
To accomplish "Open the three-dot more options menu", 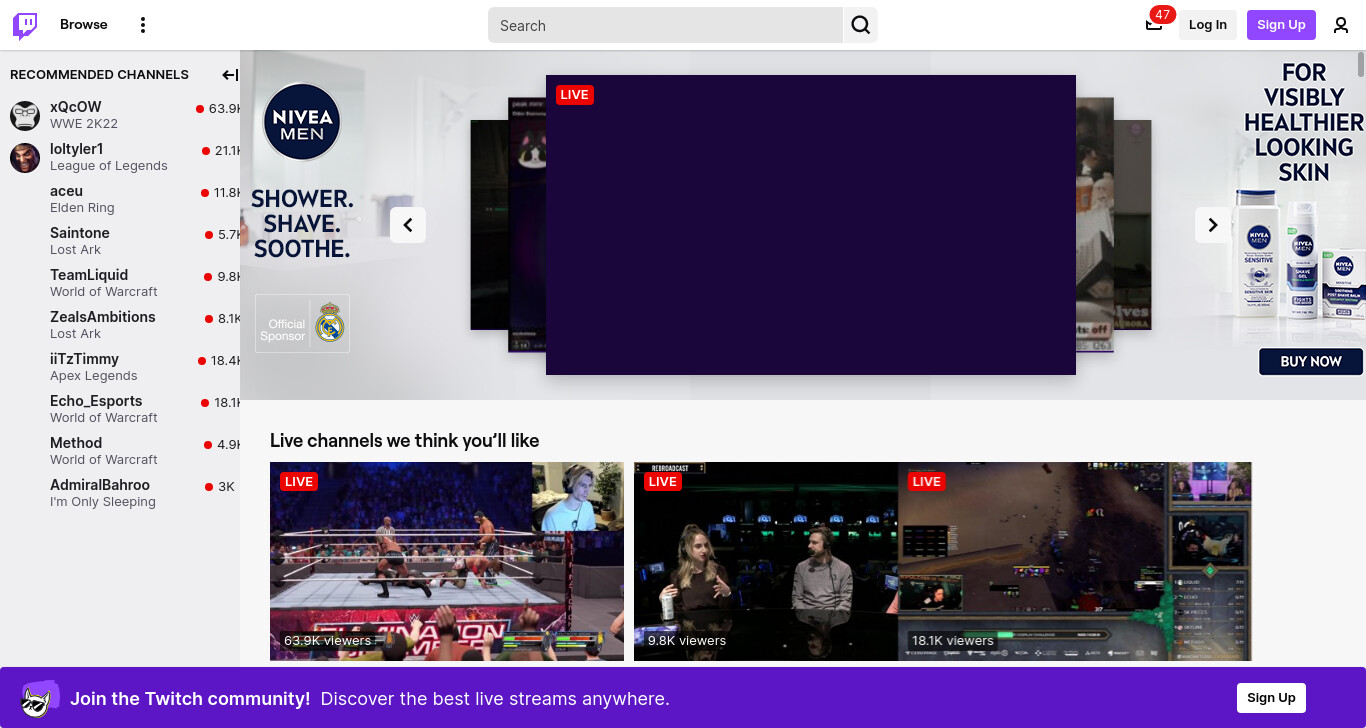I will pyautogui.click(x=143, y=25).
